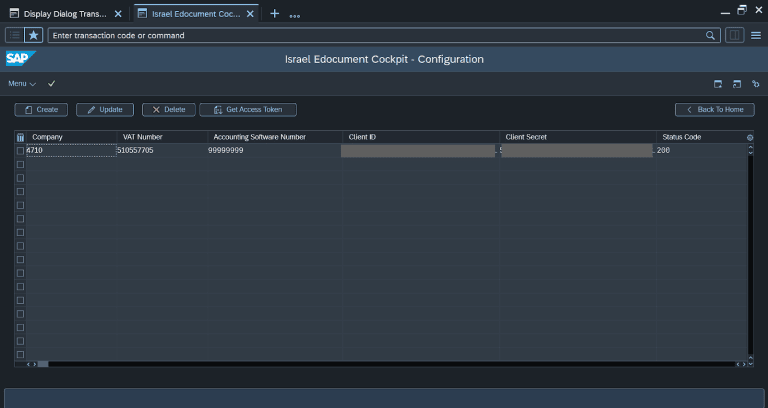Click the SAP logo
768x408 pixels.
pos(20,59)
